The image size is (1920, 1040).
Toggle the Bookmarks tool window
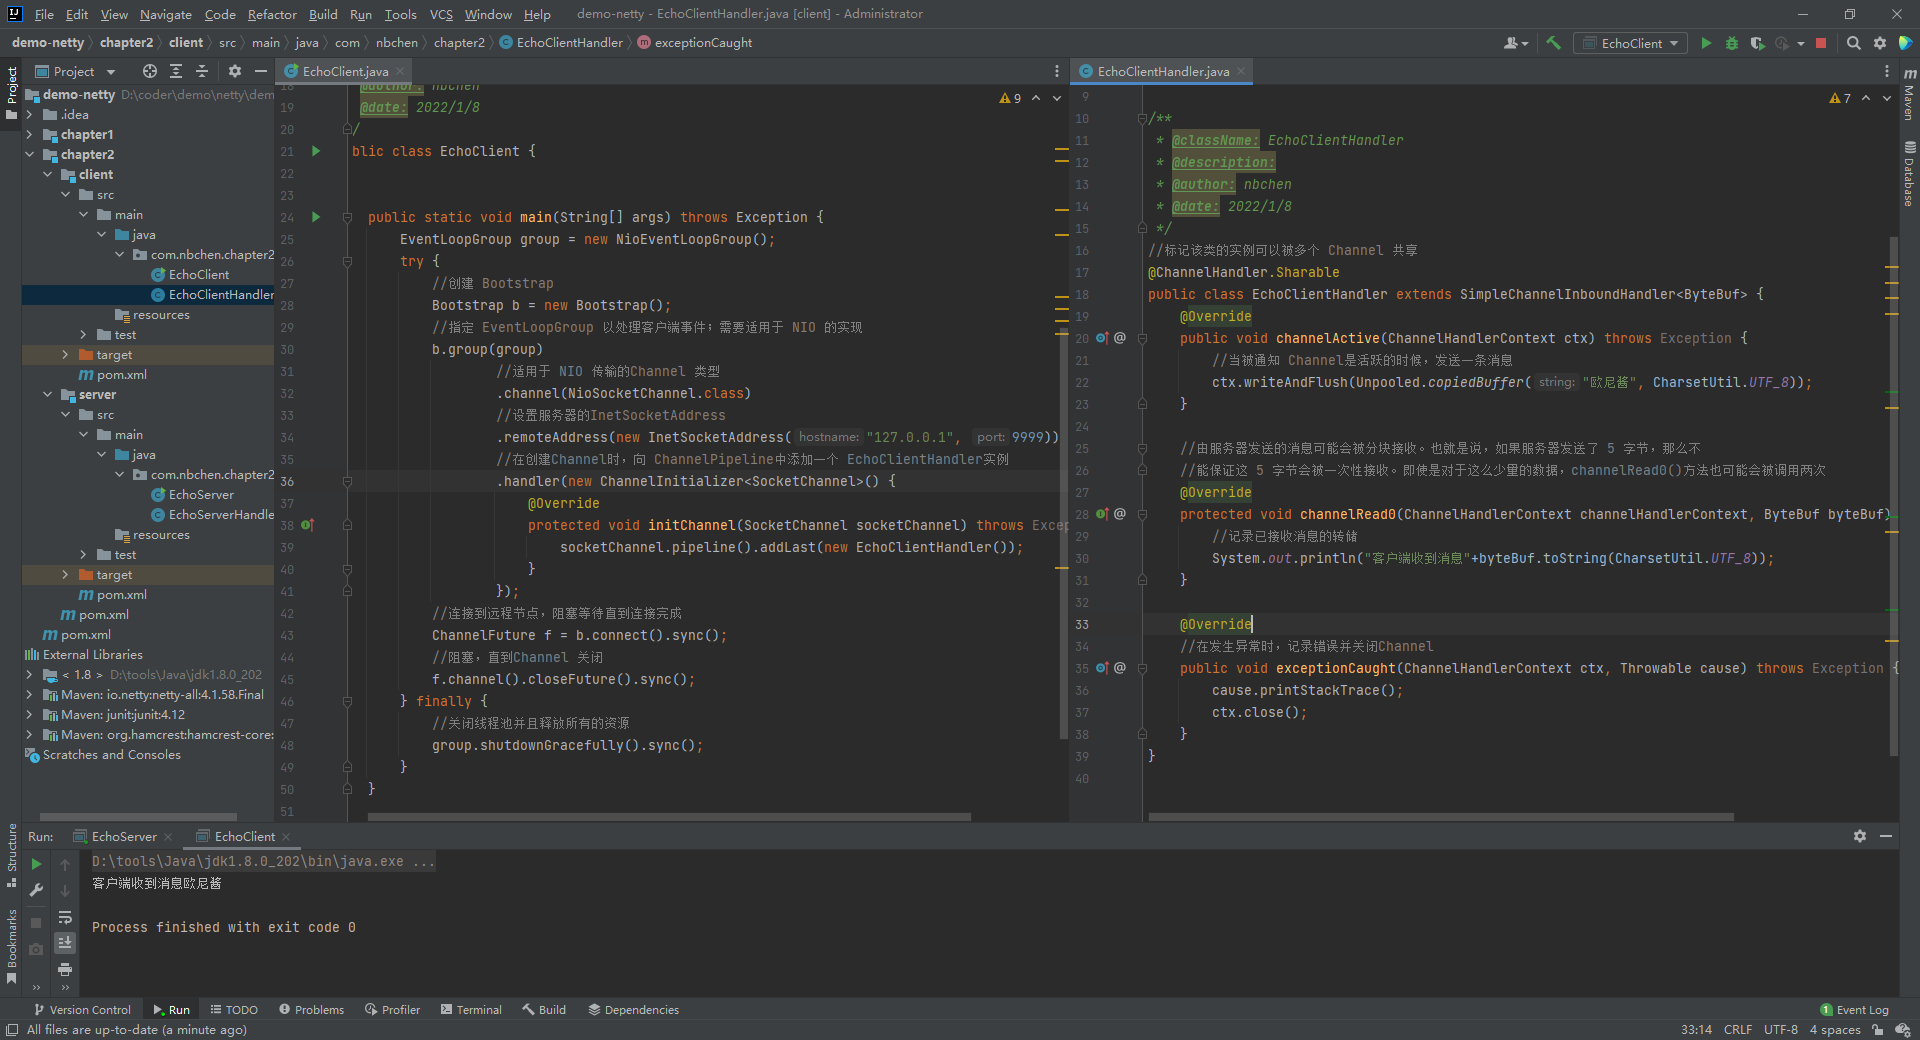click(x=12, y=946)
